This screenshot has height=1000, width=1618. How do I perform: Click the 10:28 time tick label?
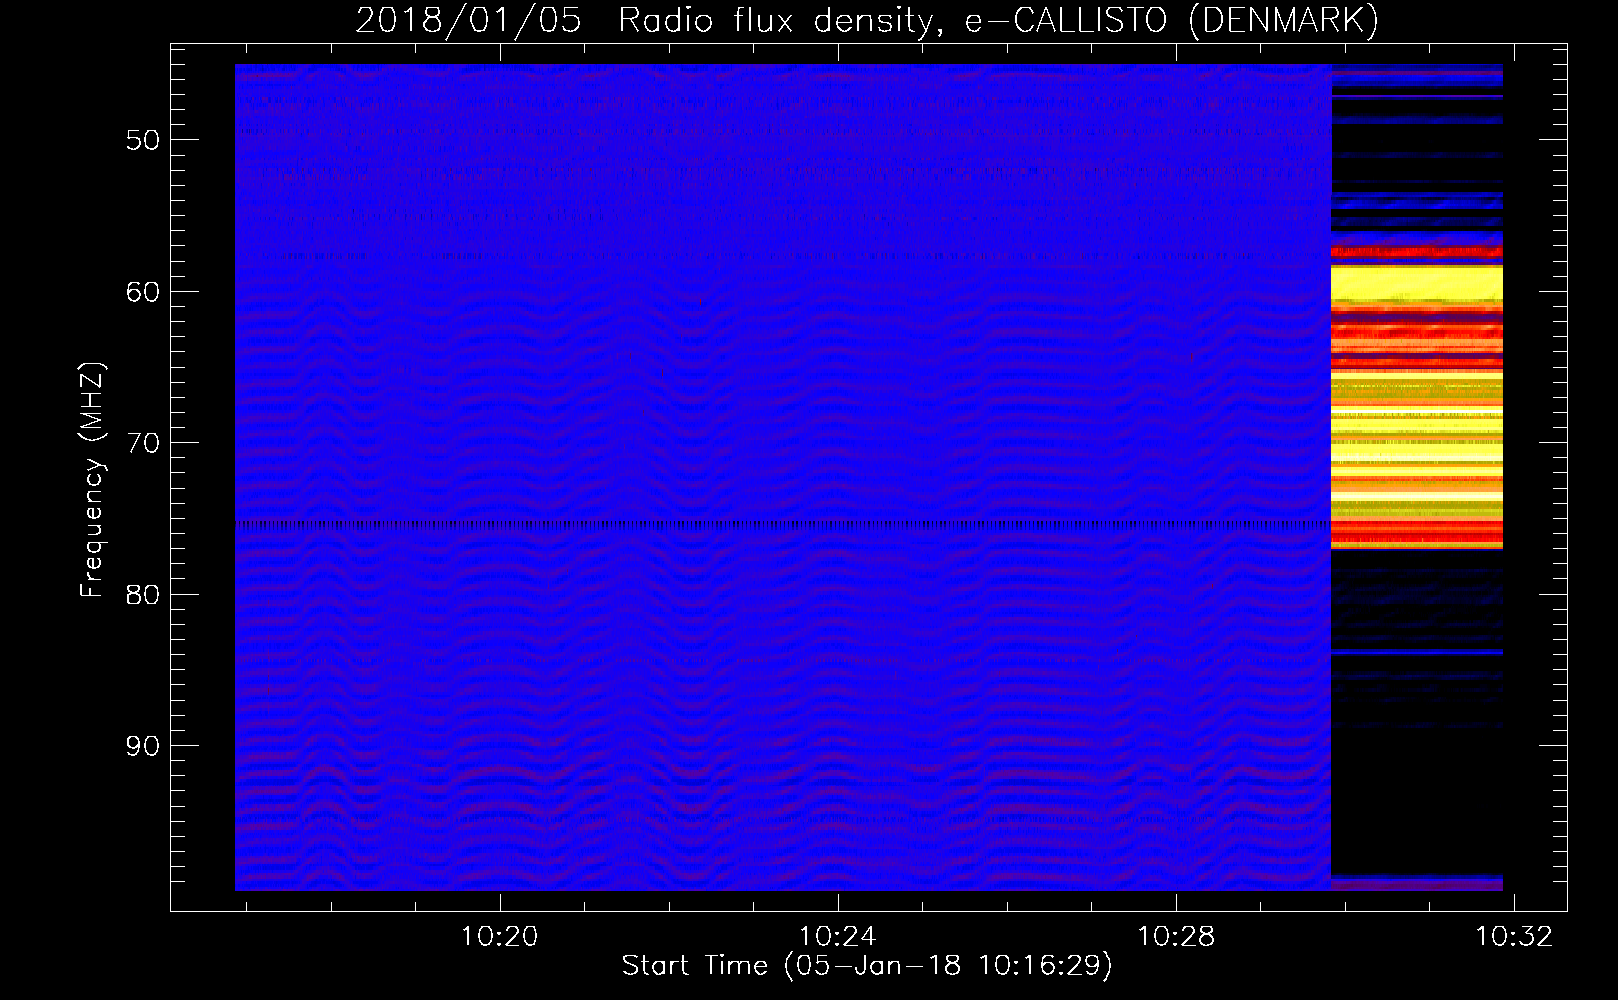(x=1177, y=936)
